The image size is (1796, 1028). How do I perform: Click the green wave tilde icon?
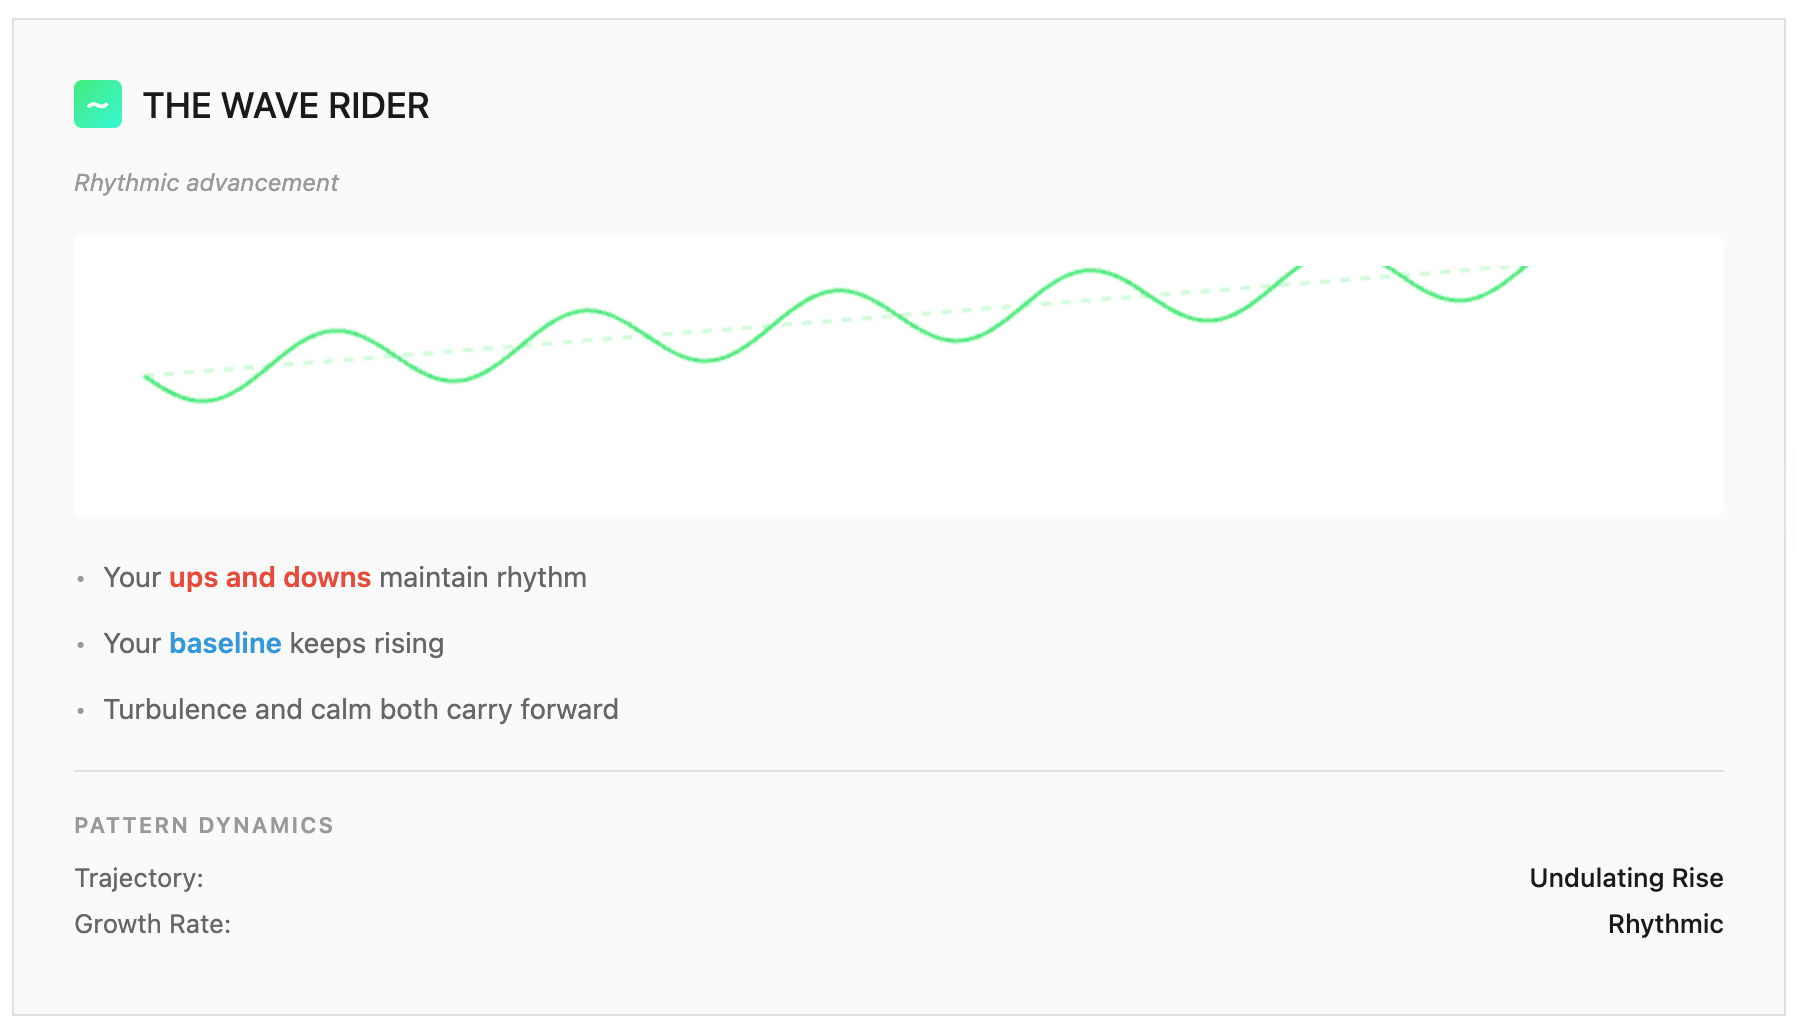98,104
